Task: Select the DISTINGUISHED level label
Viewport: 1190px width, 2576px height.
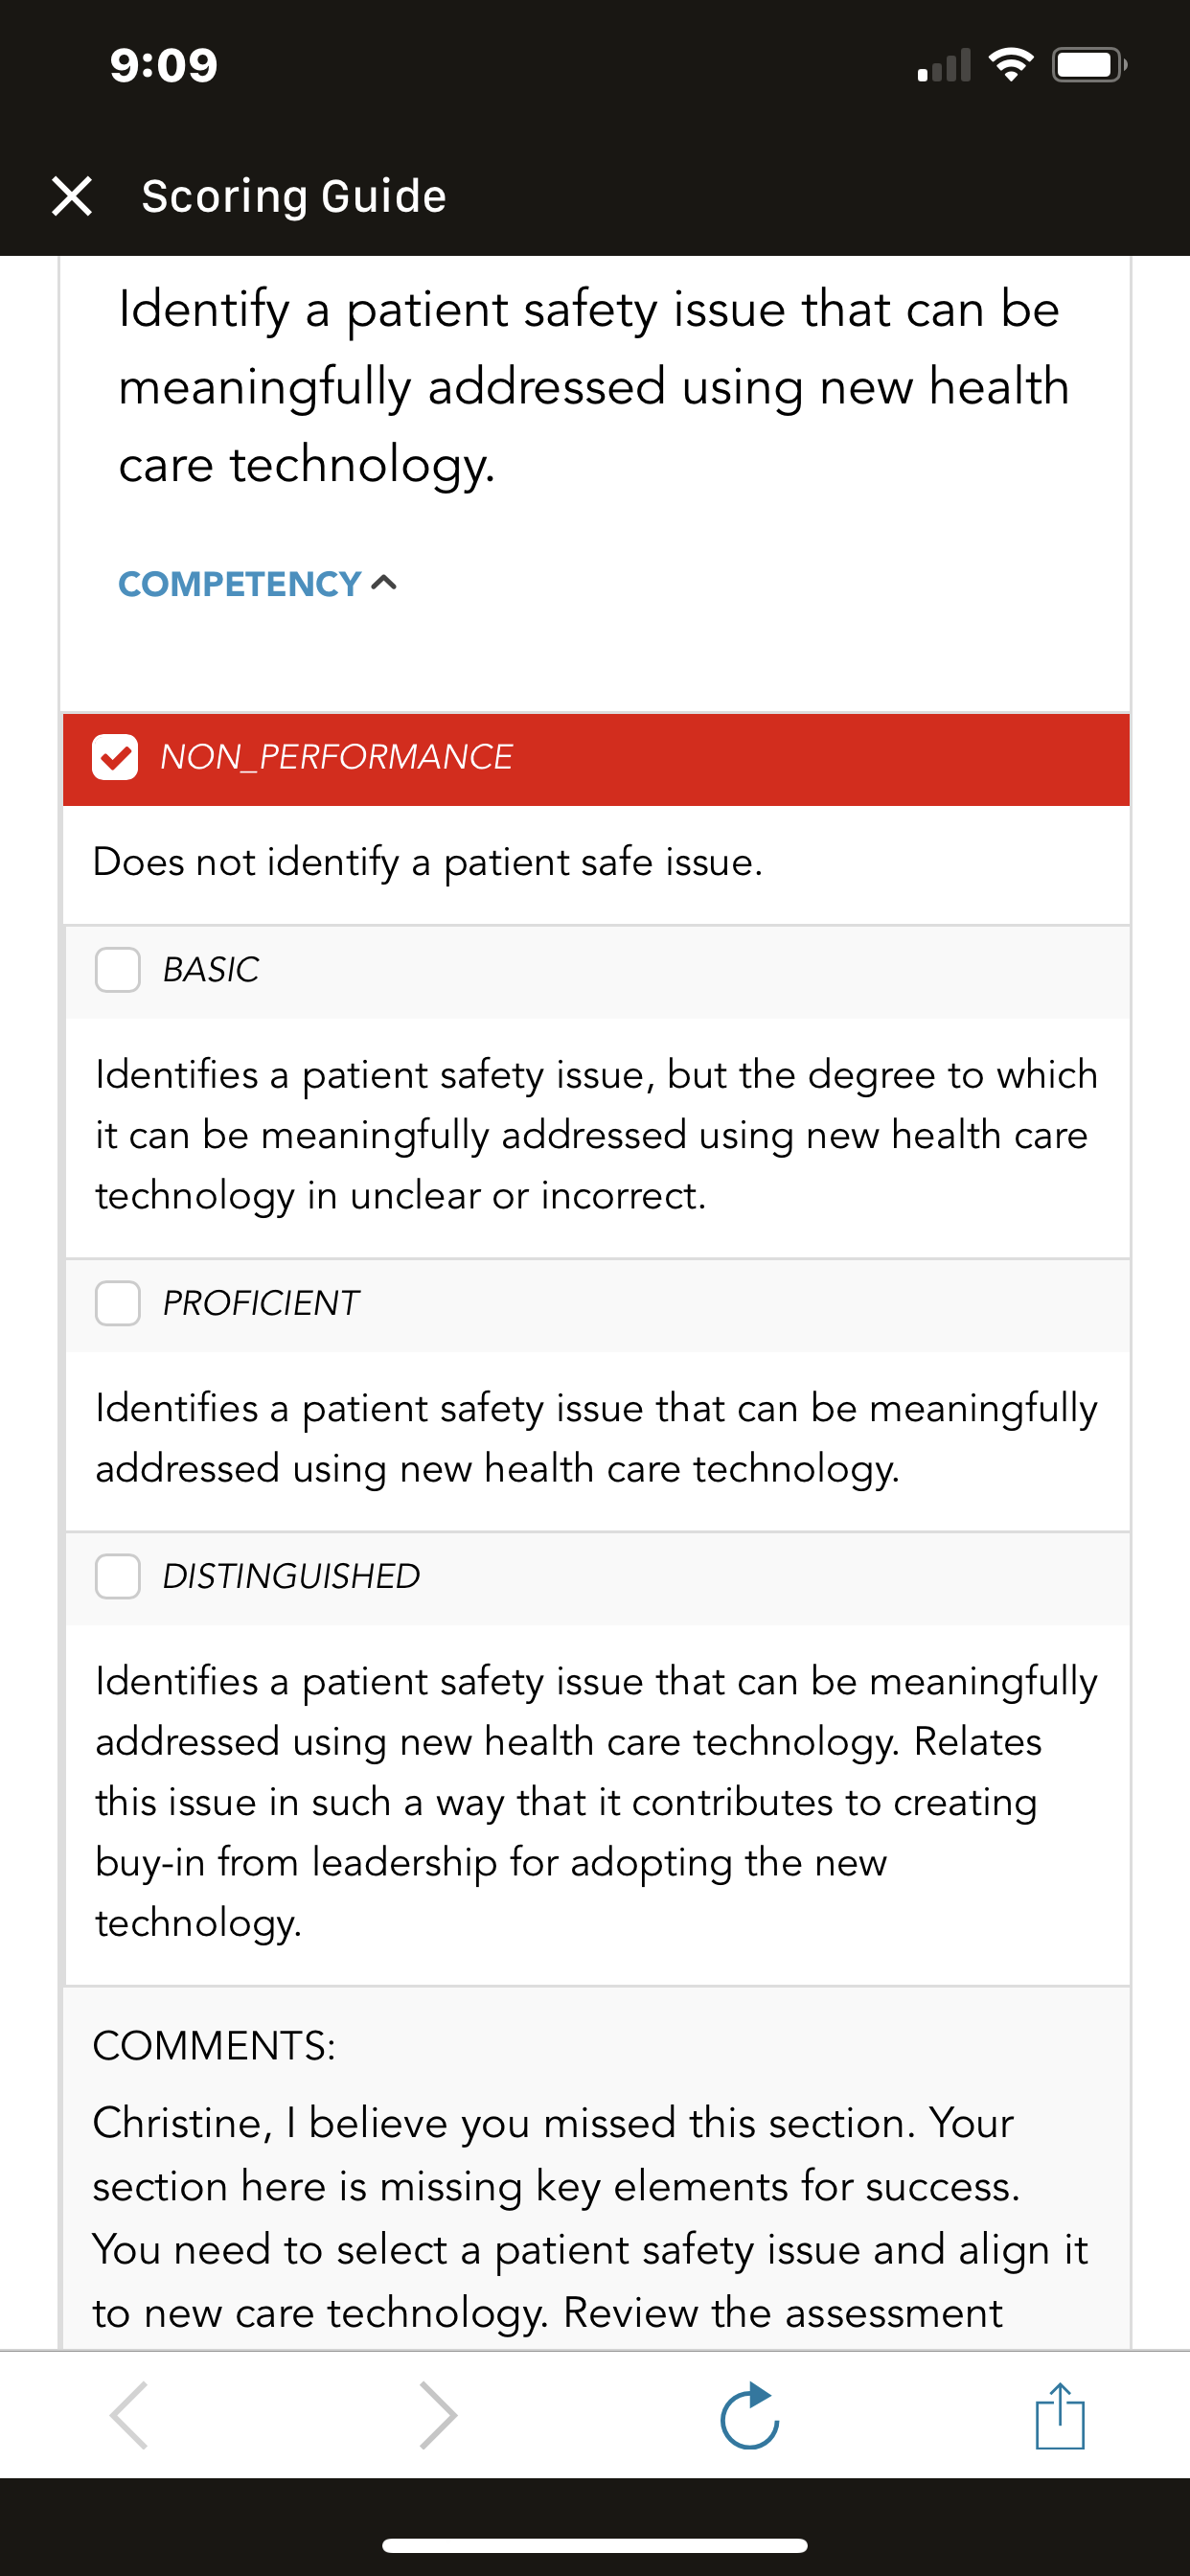Action: tap(291, 1576)
